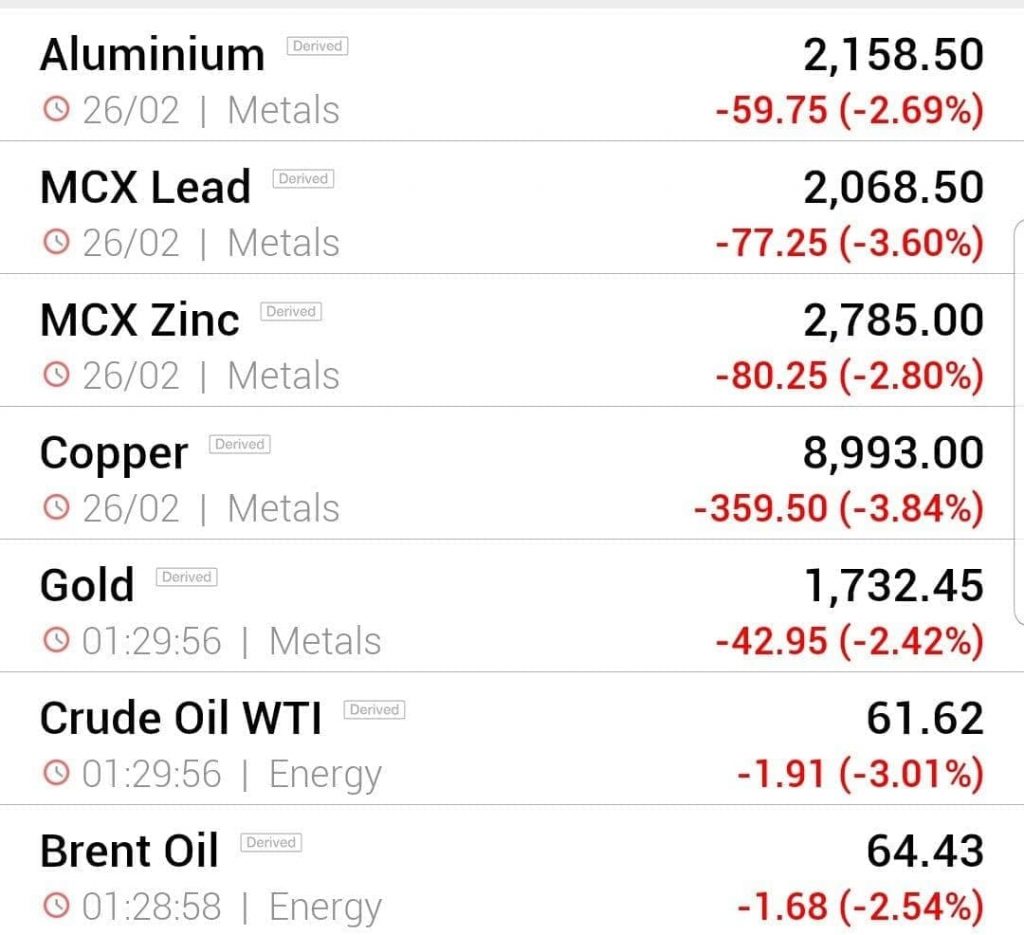Viewport: 1024px width, 935px height.
Task: Click the clock icon under MCX Zinc
Action: [x=56, y=375]
